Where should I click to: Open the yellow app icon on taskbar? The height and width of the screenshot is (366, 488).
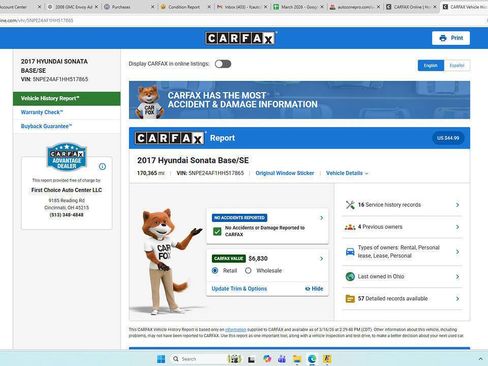coord(327,359)
